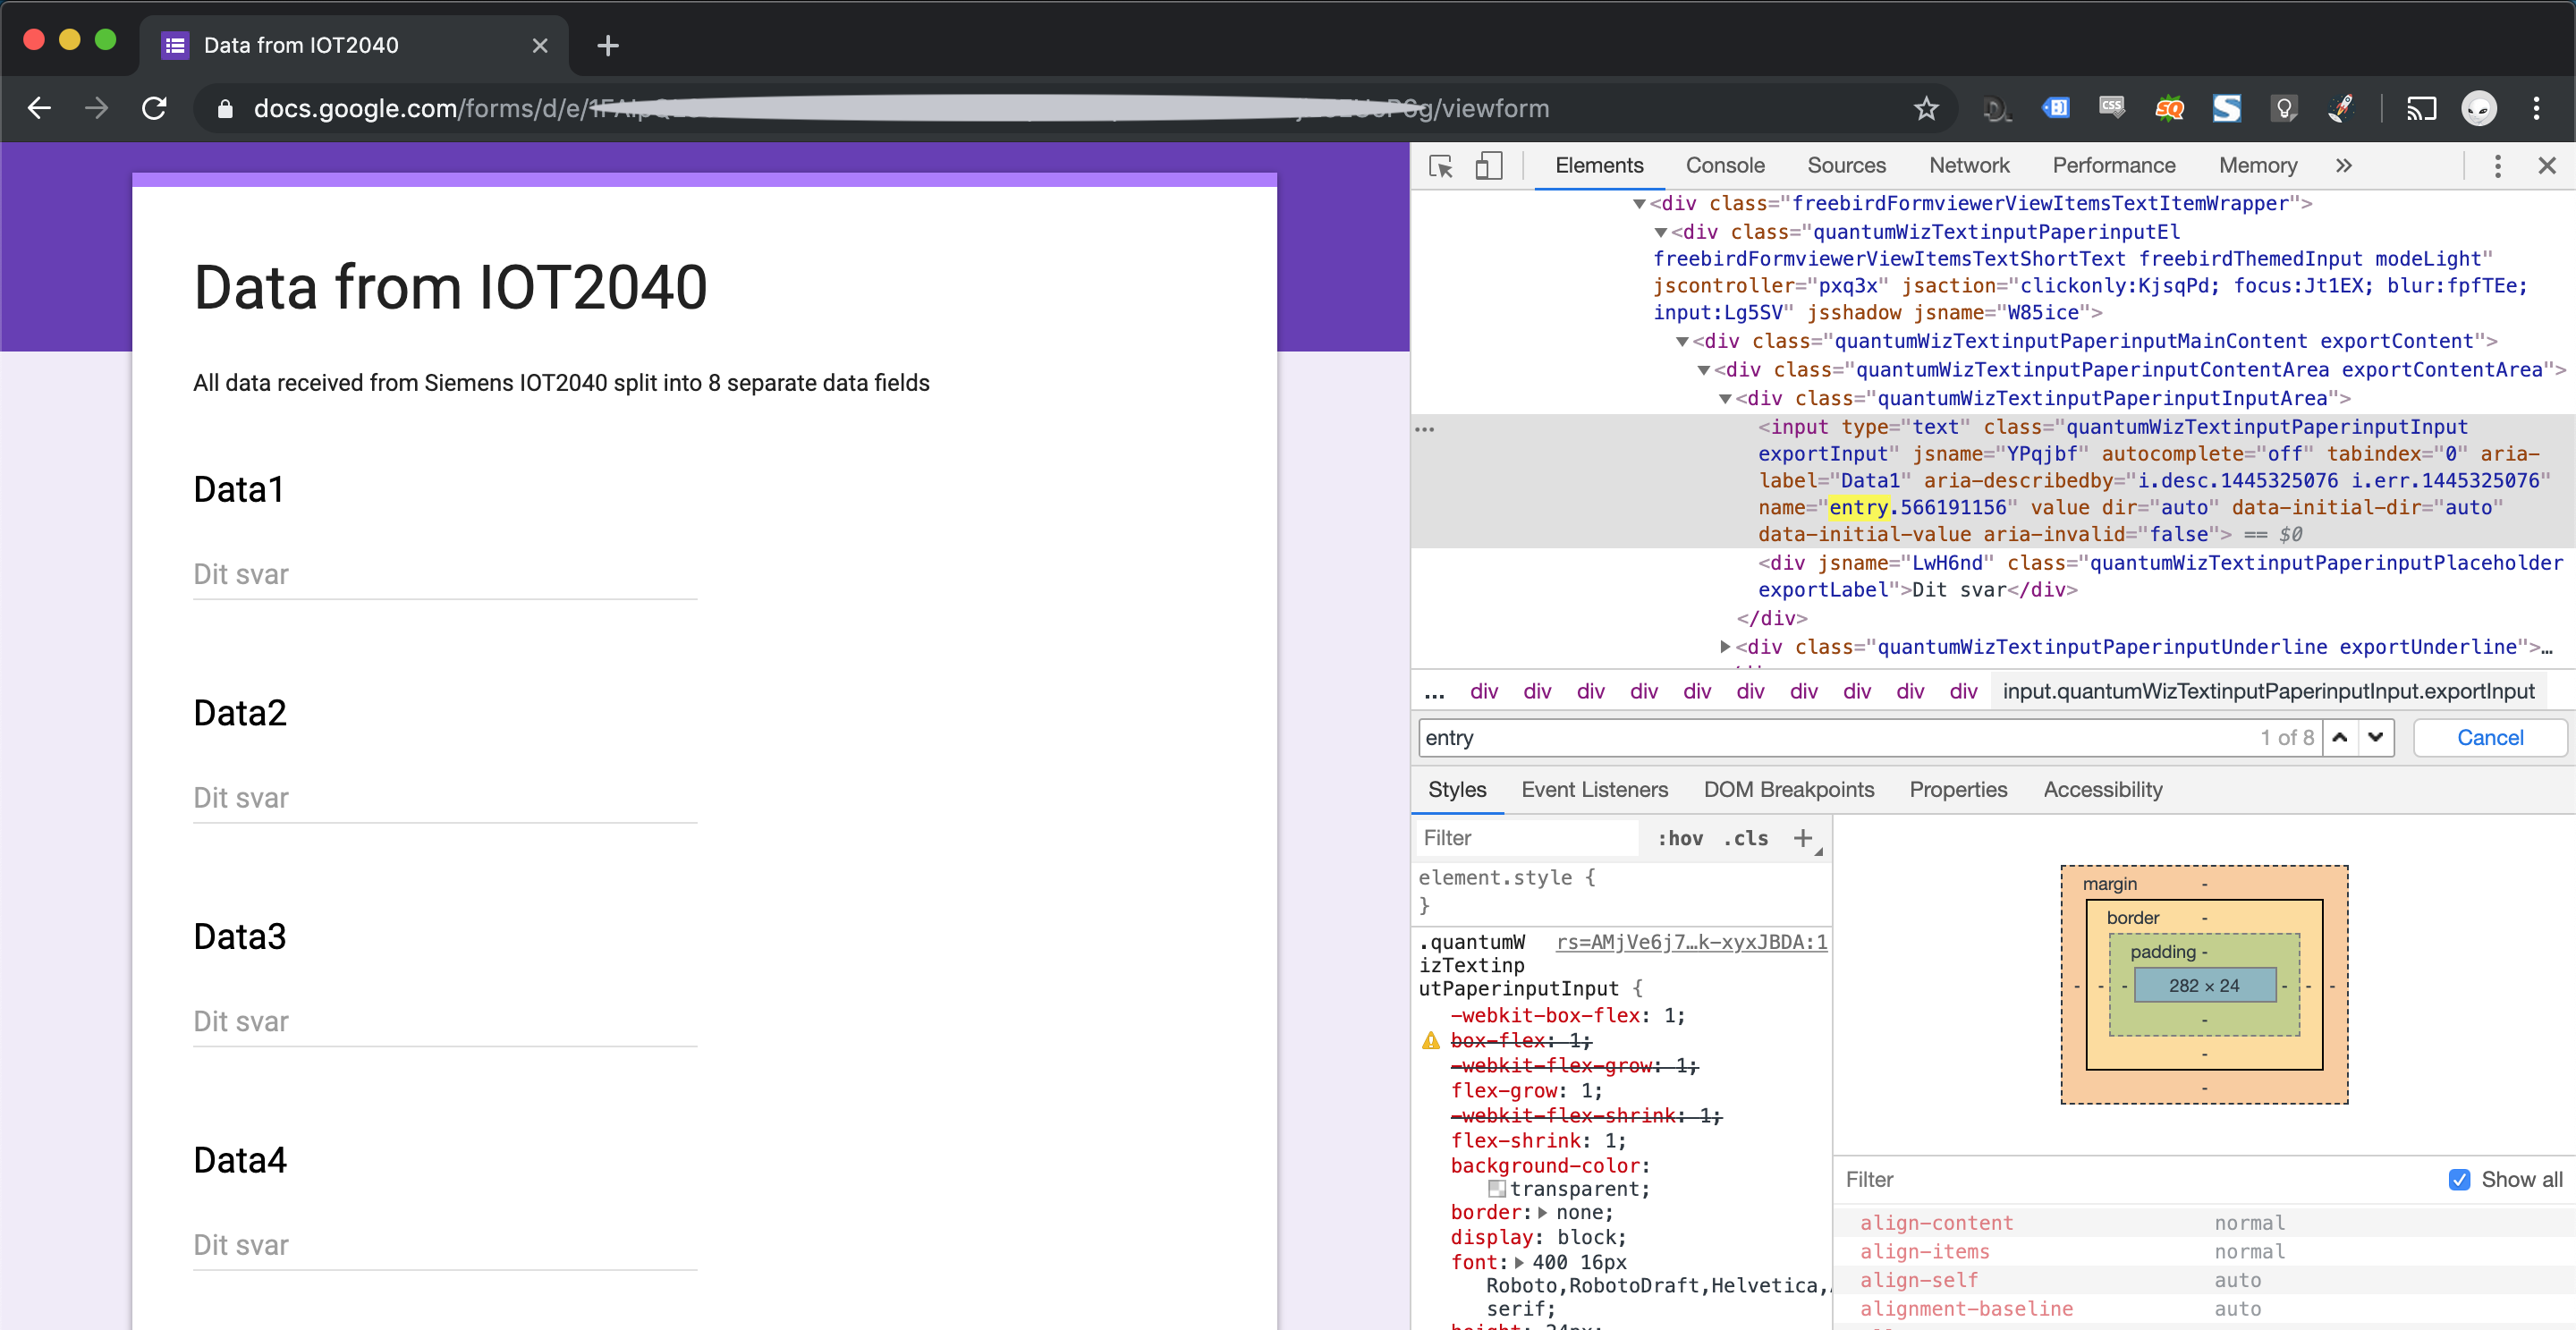2576x1330 pixels.
Task: Click the Data4 answer field
Action: pos(445,1246)
